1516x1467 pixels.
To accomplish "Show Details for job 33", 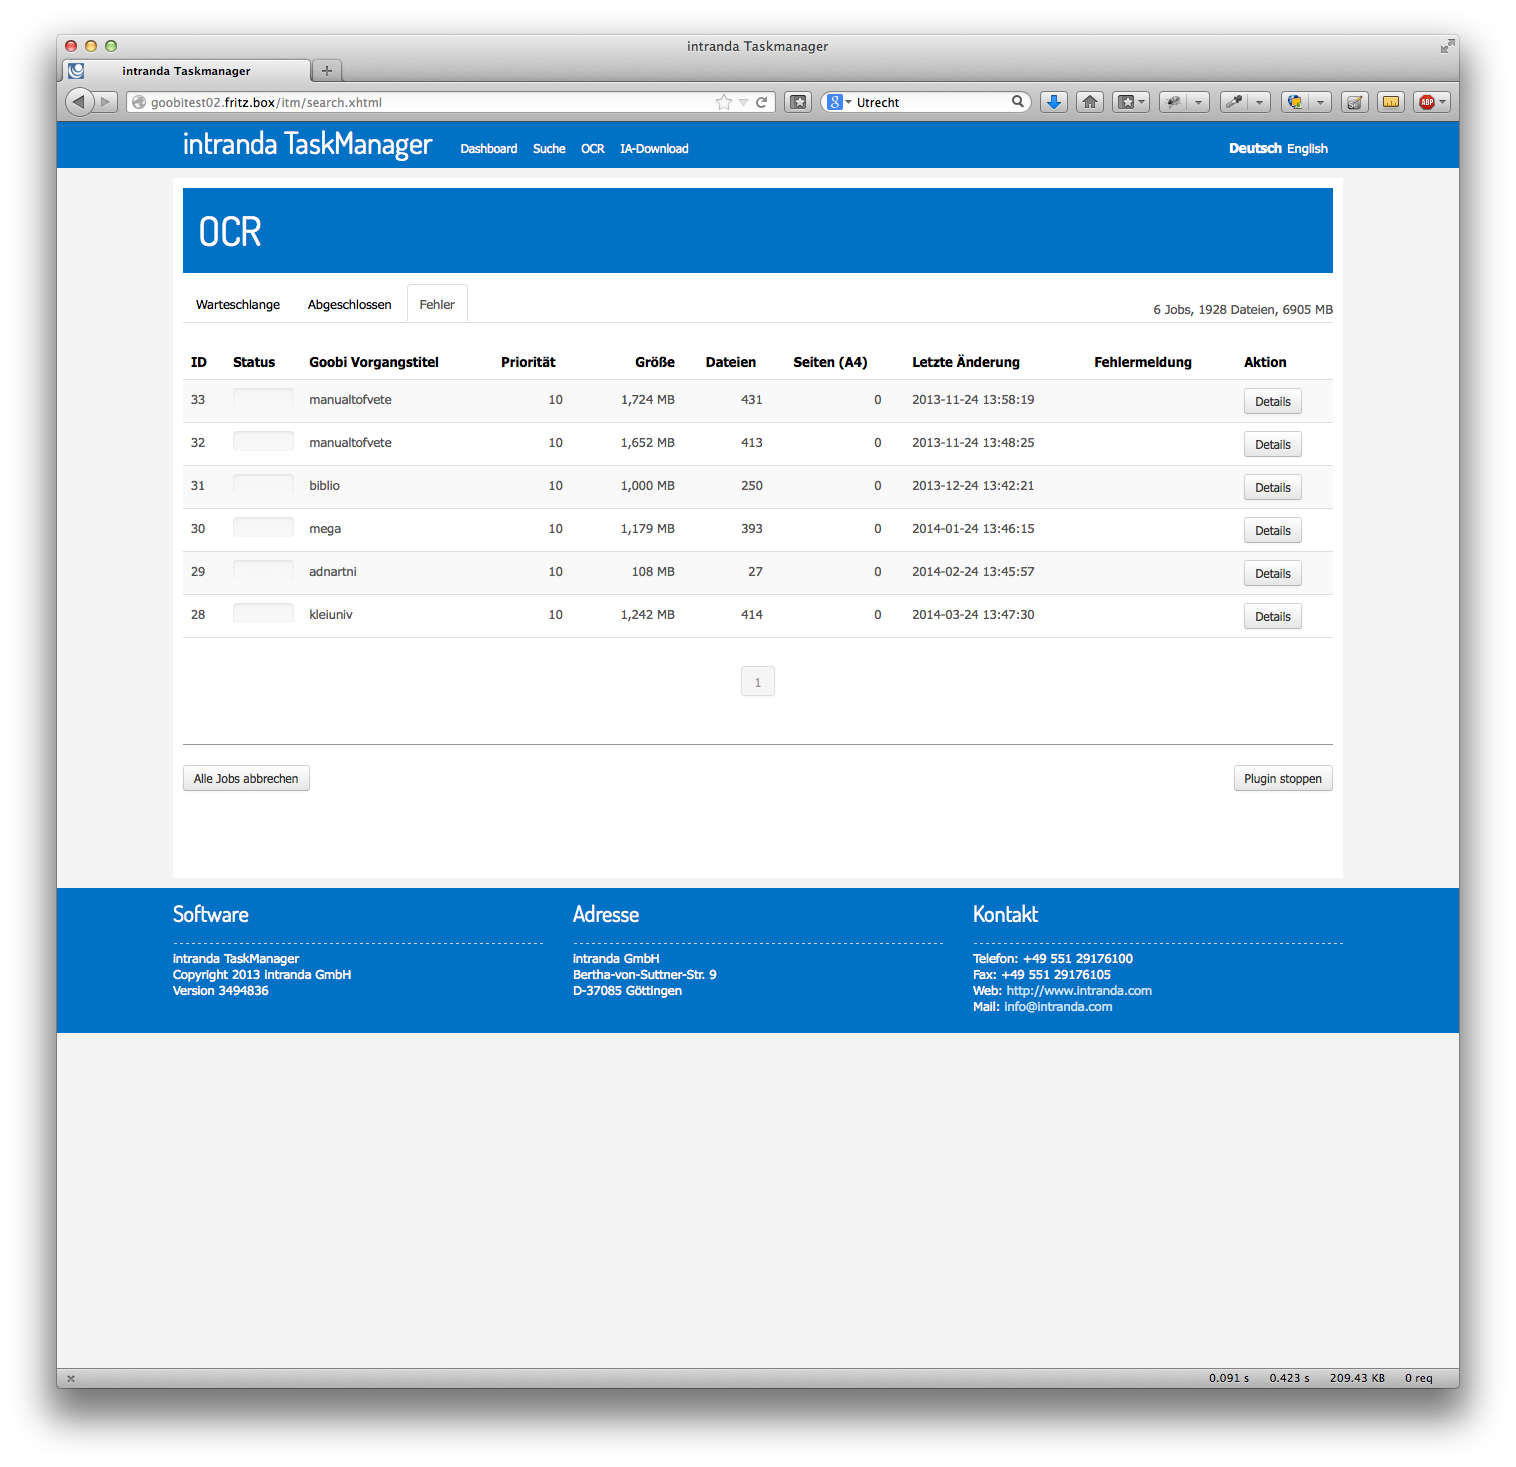I will [1273, 401].
